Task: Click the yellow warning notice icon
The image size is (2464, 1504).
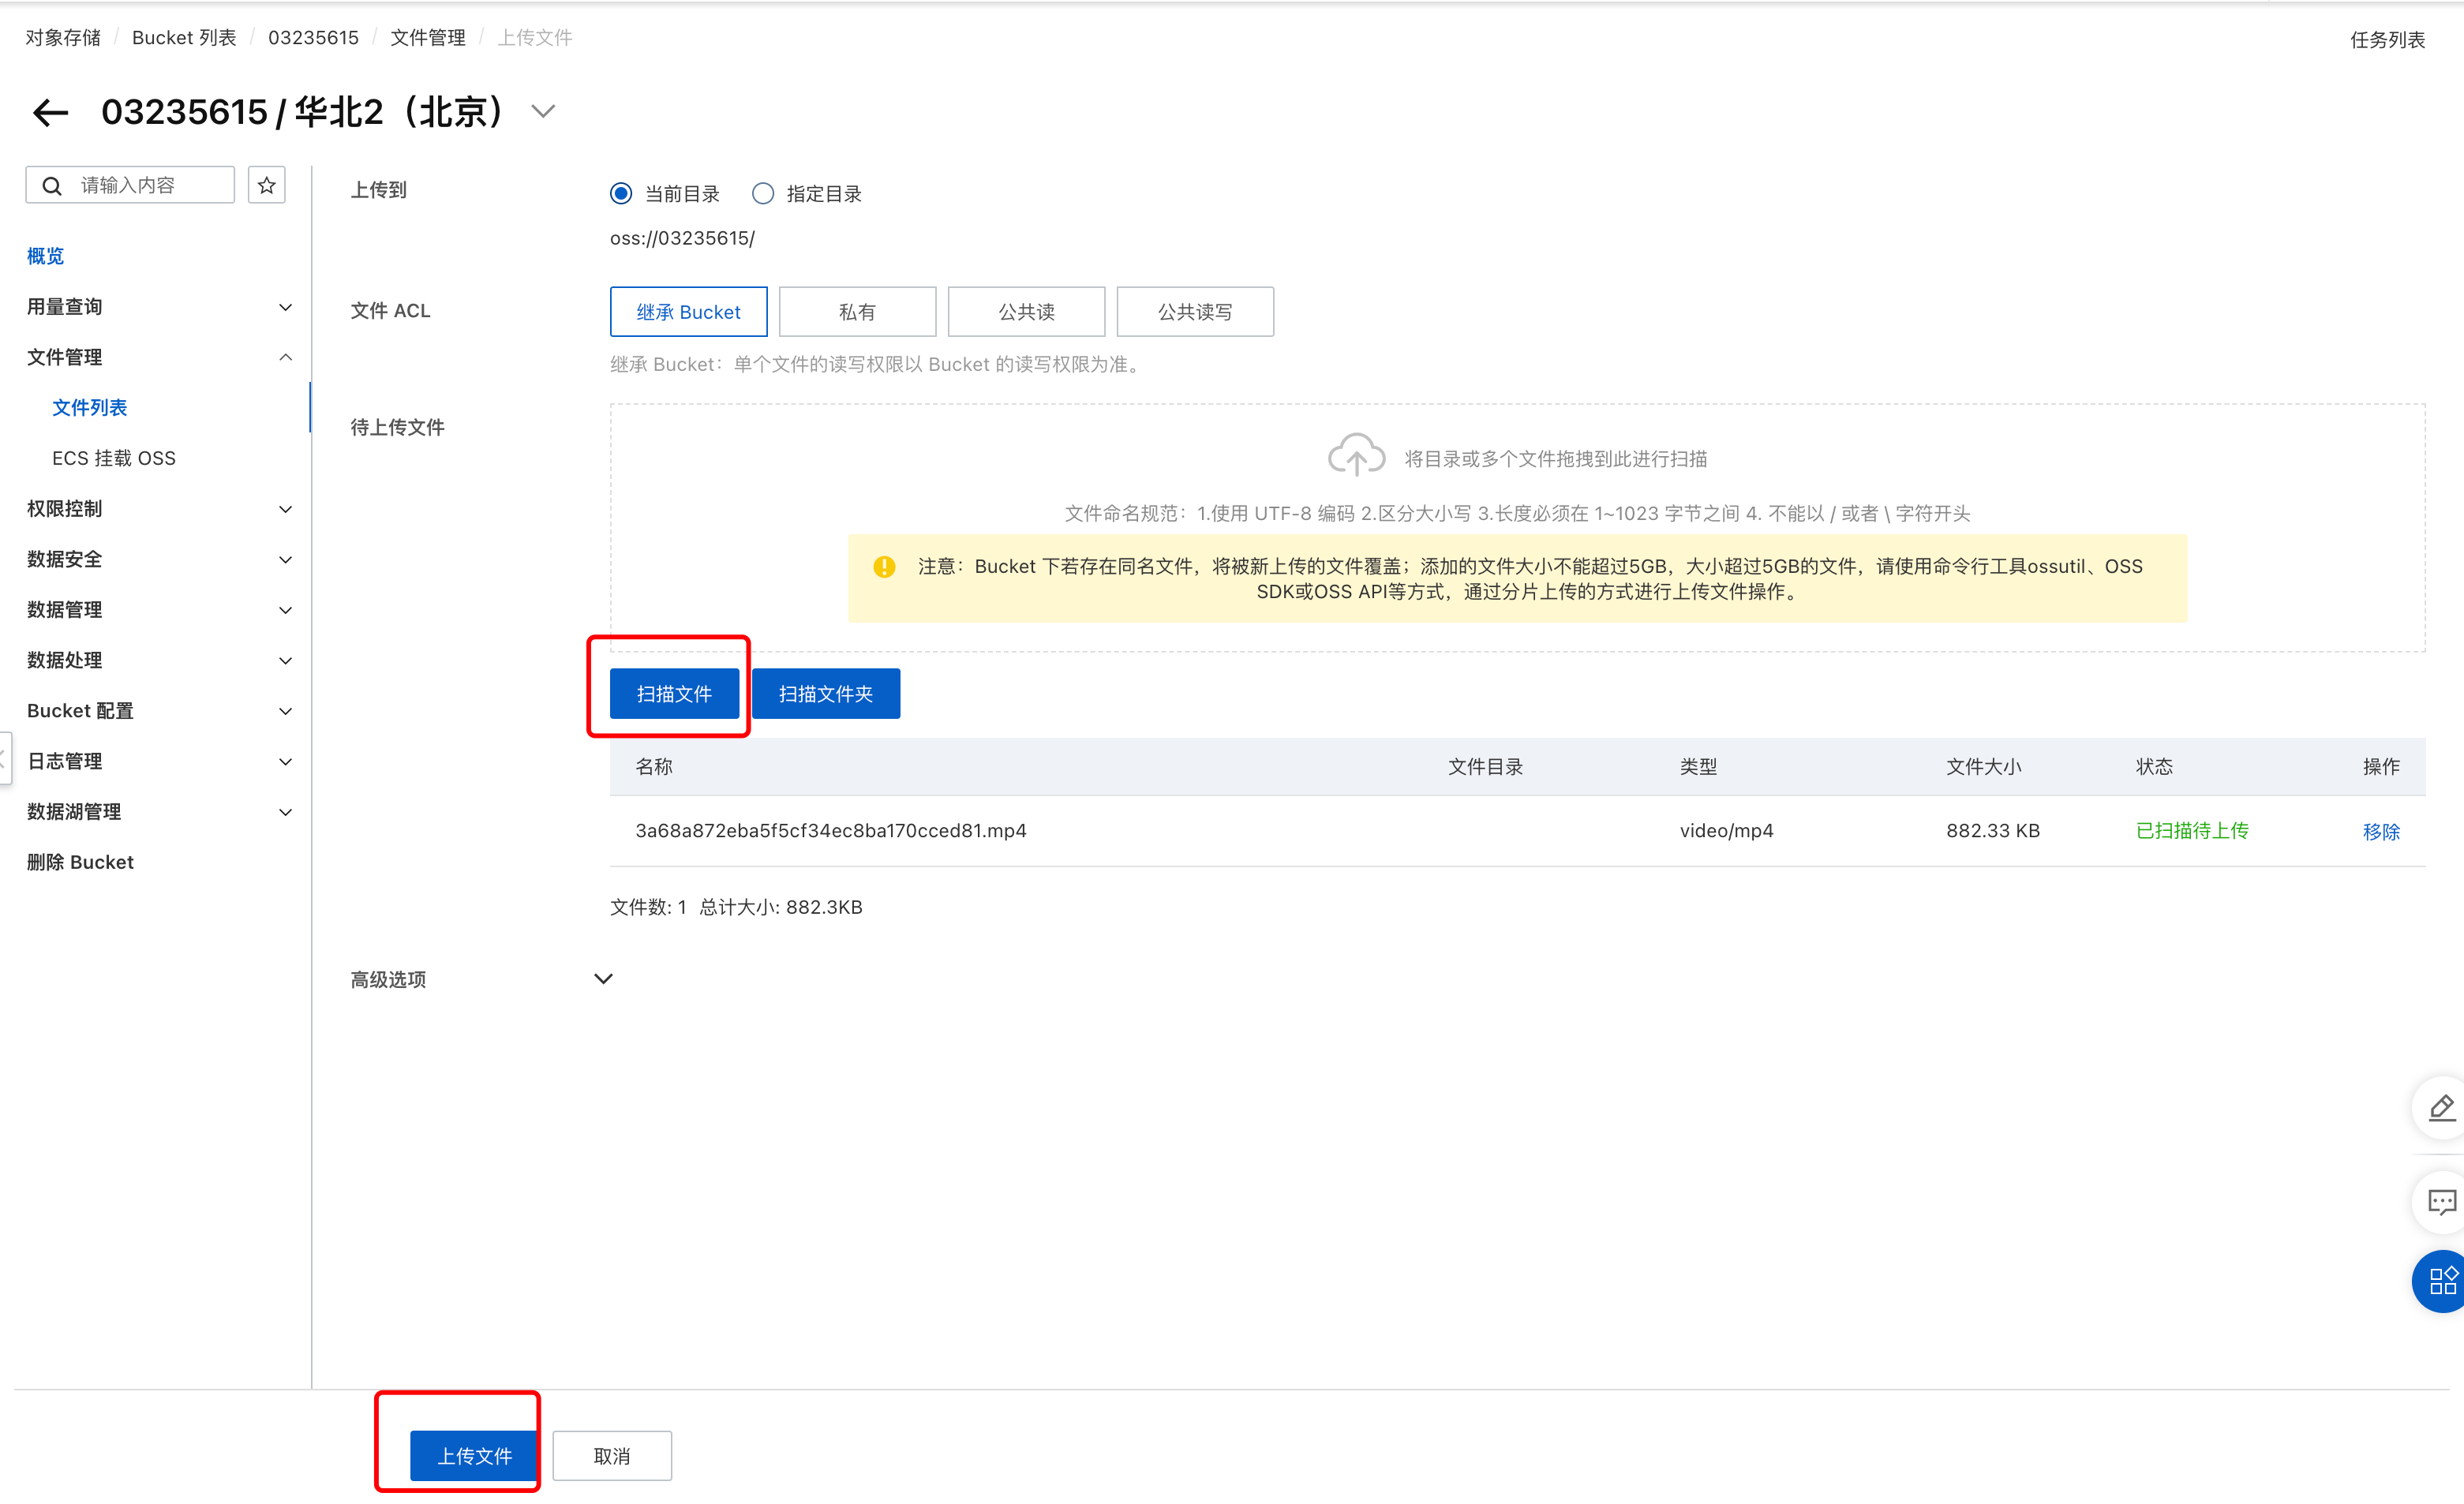Action: click(884, 567)
